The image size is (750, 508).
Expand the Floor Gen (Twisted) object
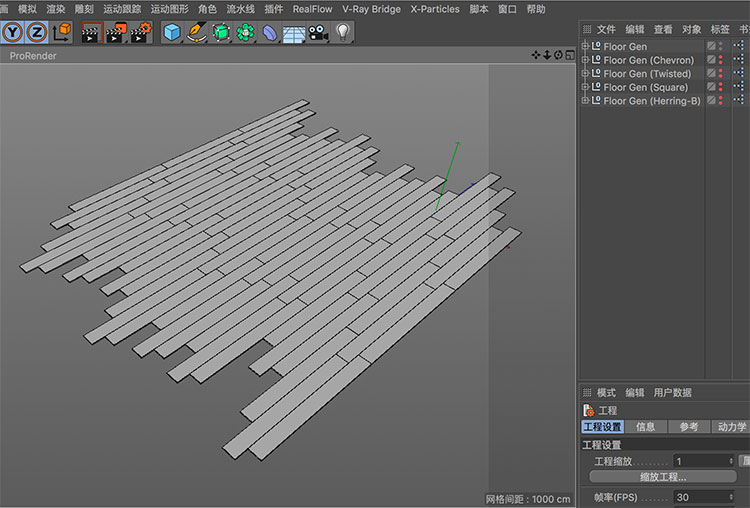585,73
